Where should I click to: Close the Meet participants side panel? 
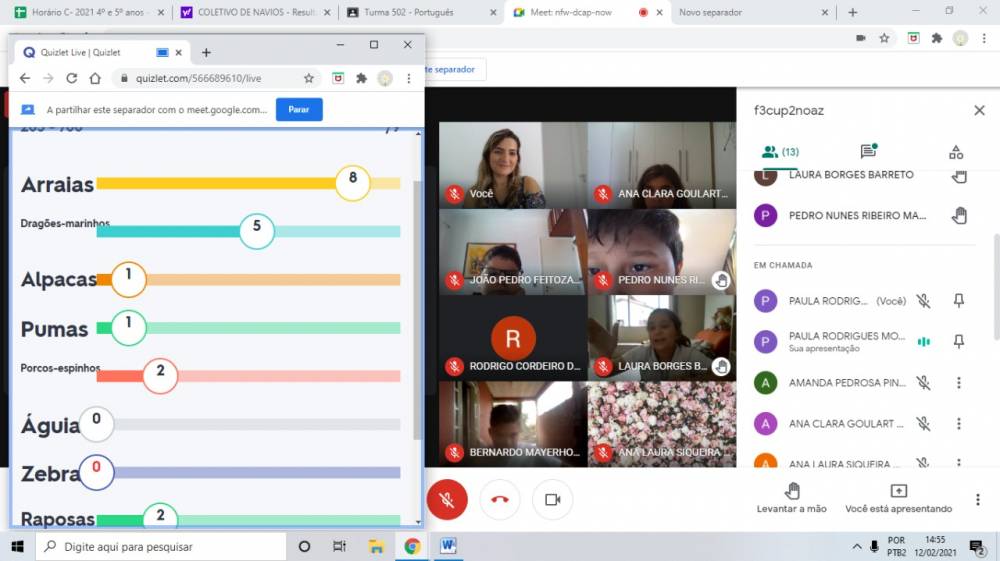pos(979,111)
